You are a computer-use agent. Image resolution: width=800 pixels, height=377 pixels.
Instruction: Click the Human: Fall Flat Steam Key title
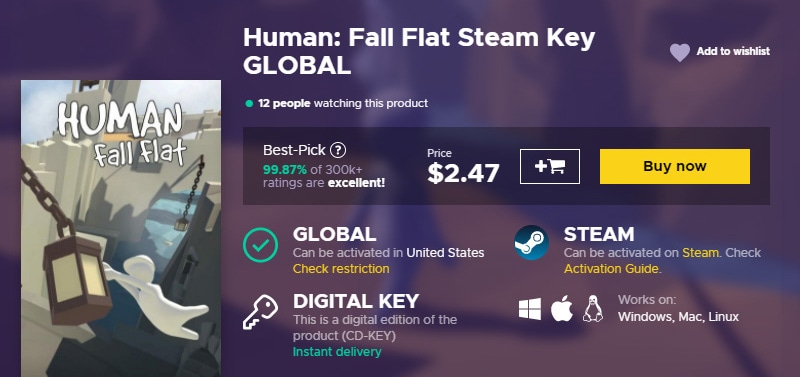419,51
